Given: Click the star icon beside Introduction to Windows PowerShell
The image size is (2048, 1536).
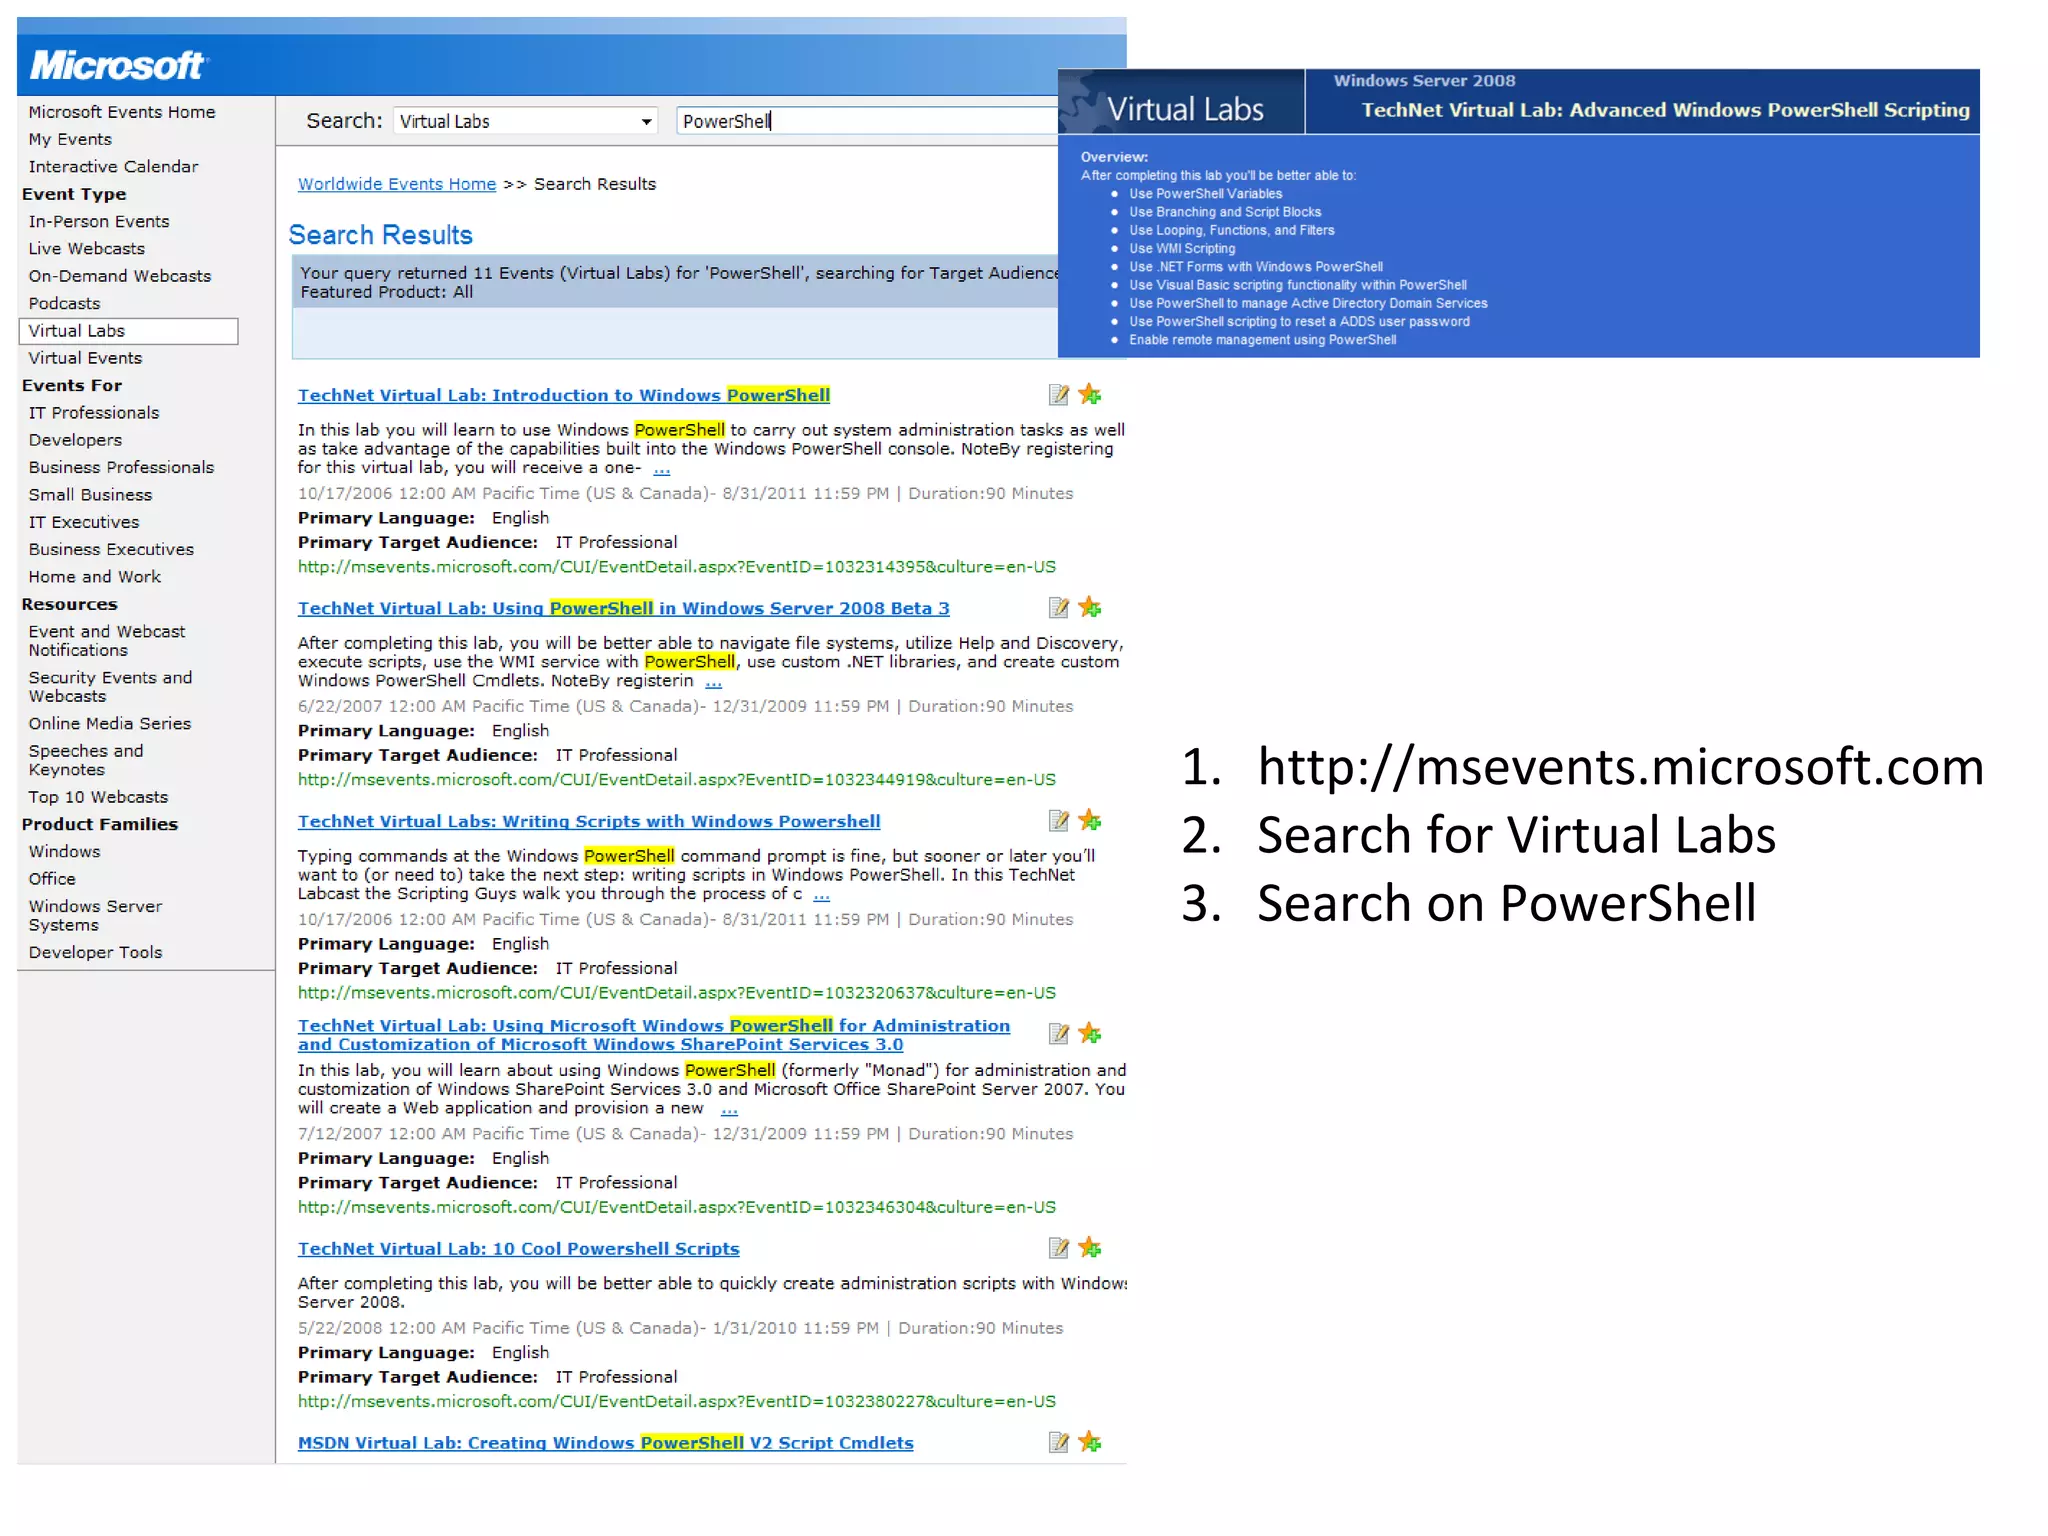Looking at the screenshot, I should (1090, 395).
